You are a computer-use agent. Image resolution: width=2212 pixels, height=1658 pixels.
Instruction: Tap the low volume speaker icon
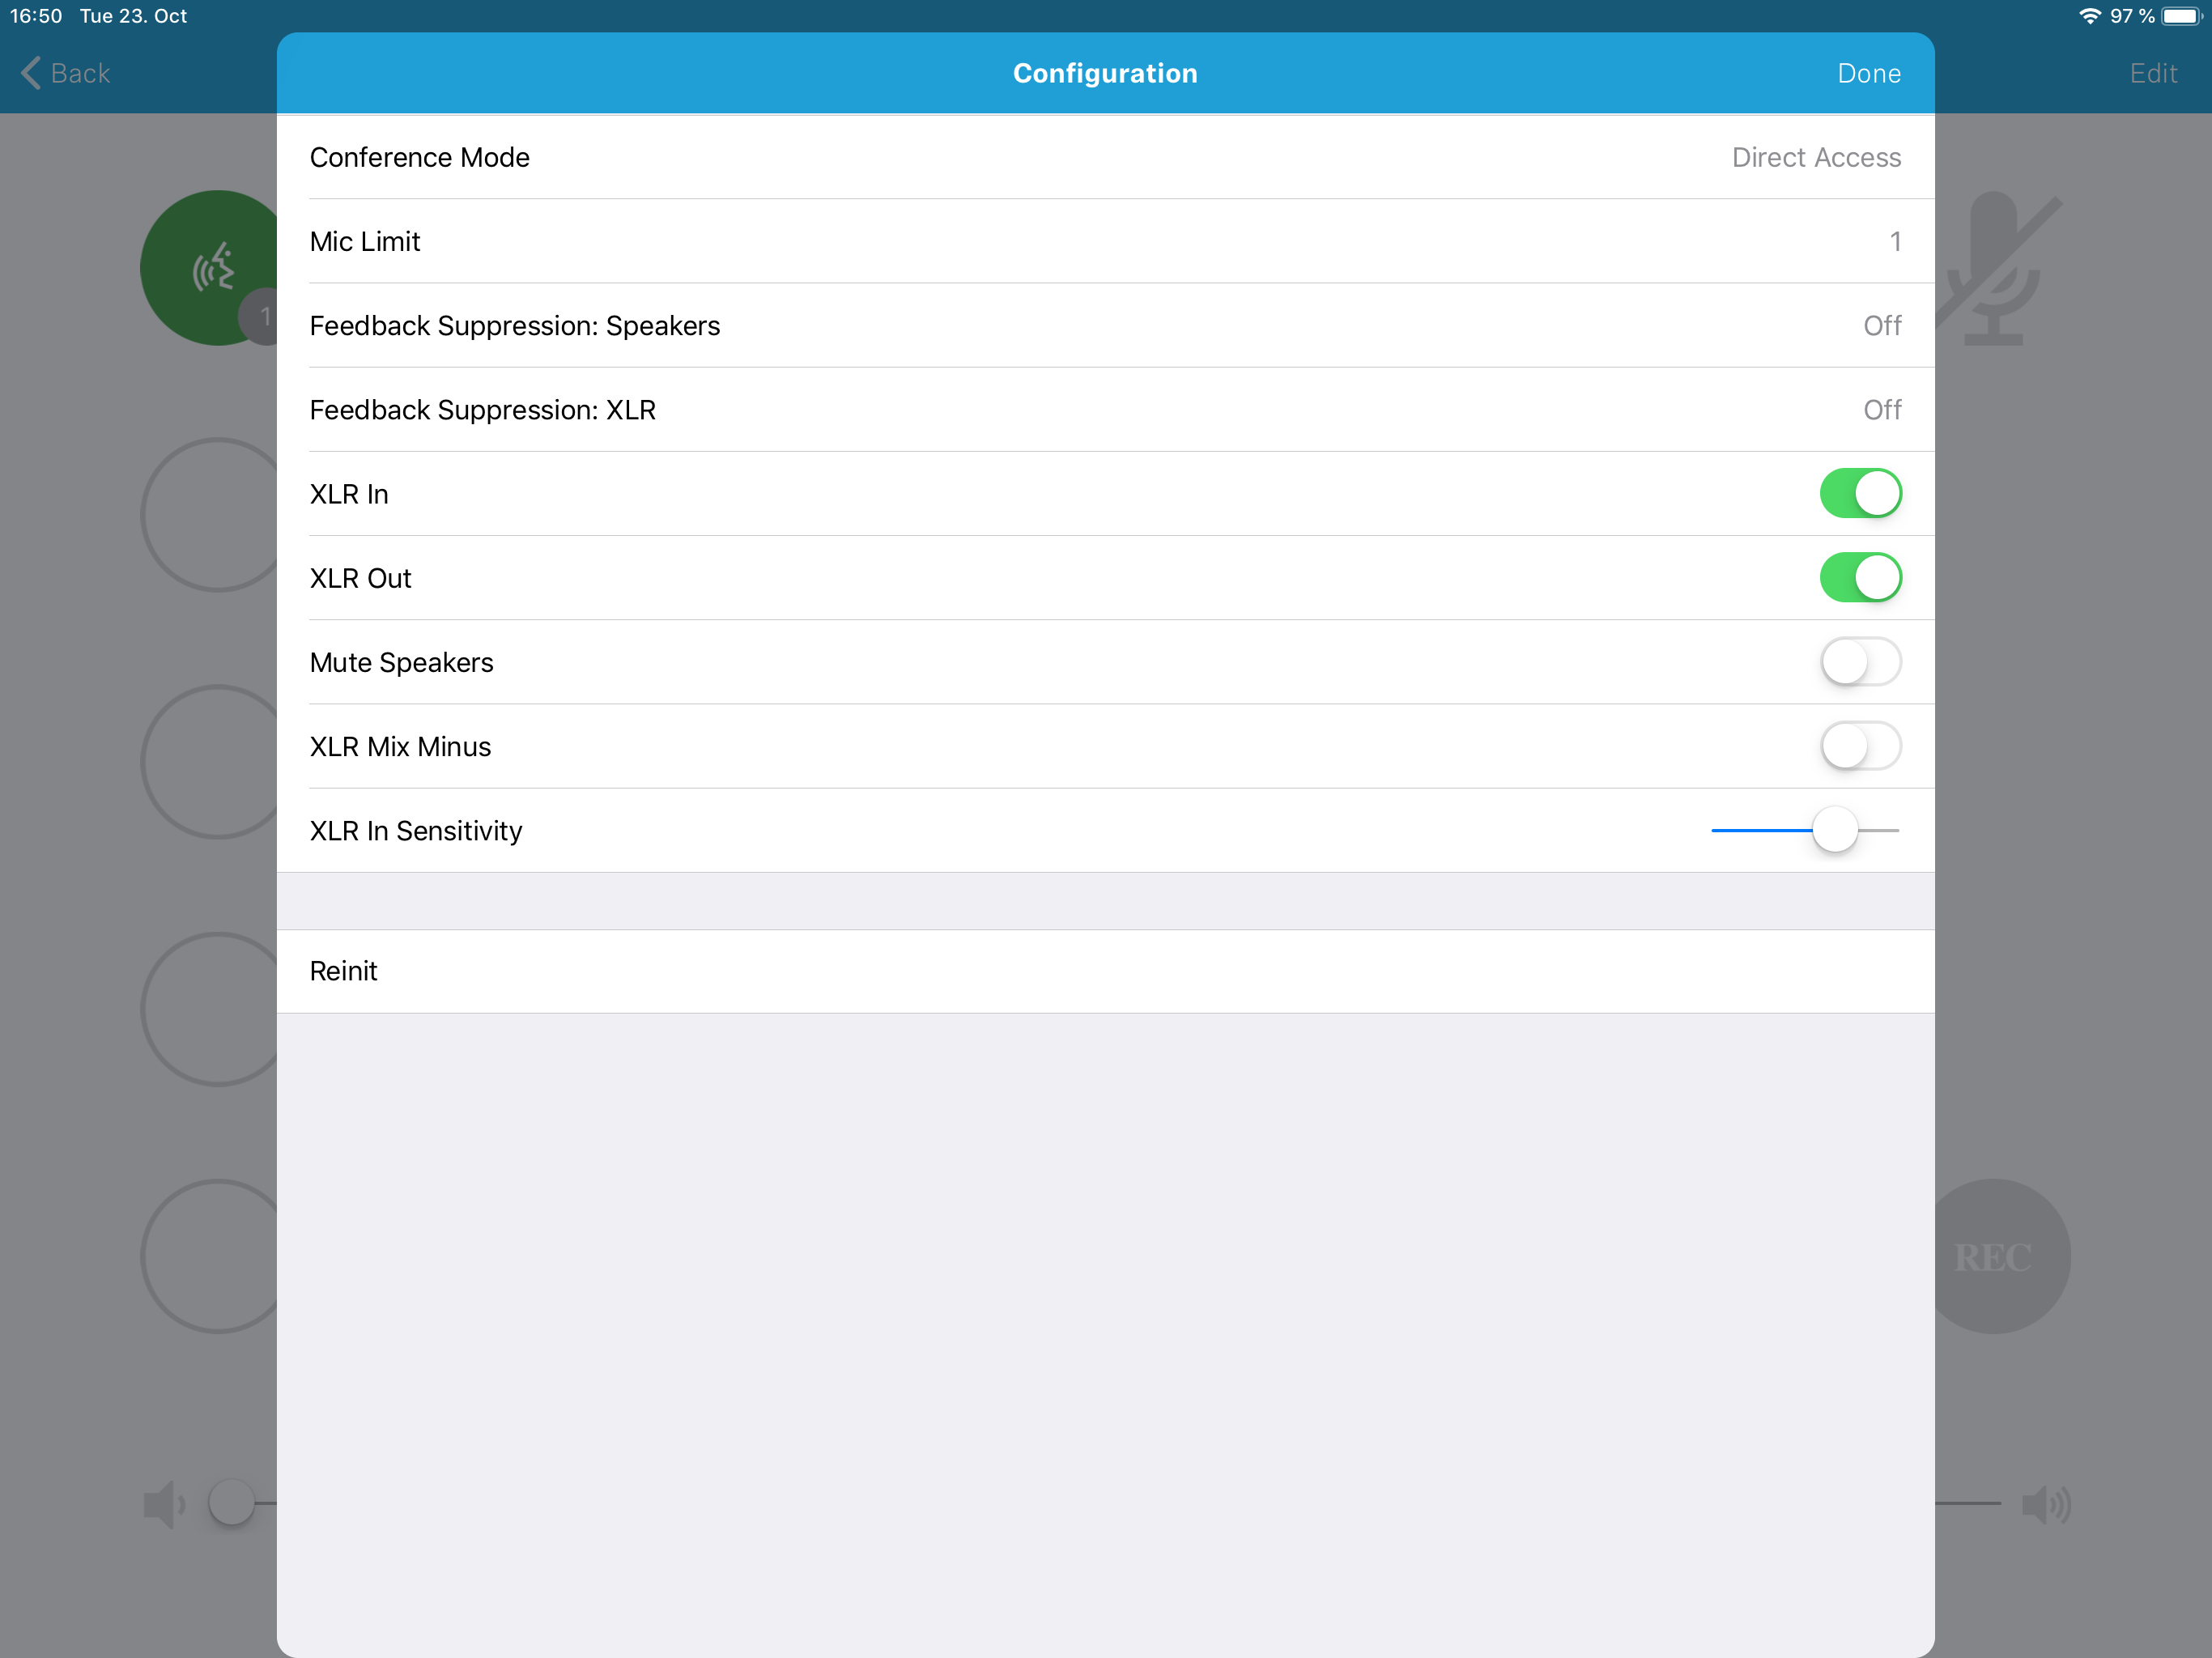[164, 1504]
